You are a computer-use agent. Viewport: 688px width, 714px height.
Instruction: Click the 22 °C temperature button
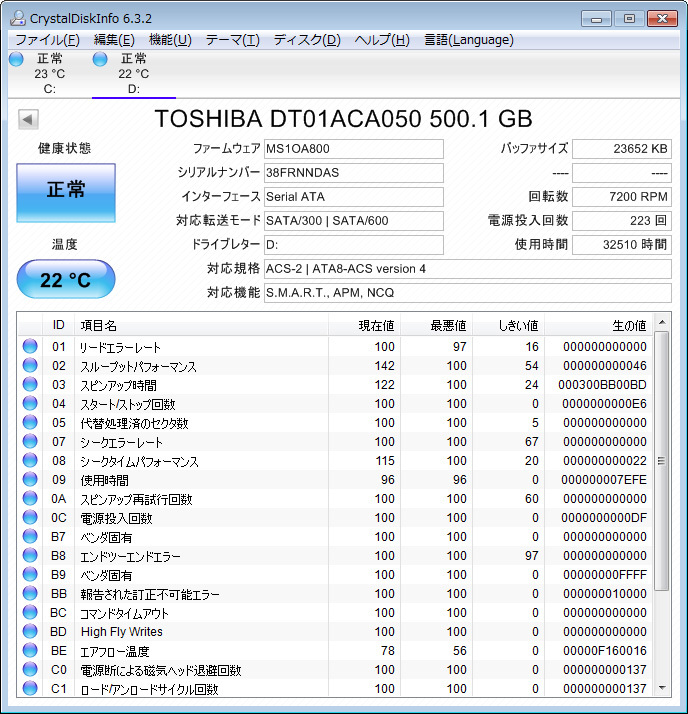coord(66,280)
